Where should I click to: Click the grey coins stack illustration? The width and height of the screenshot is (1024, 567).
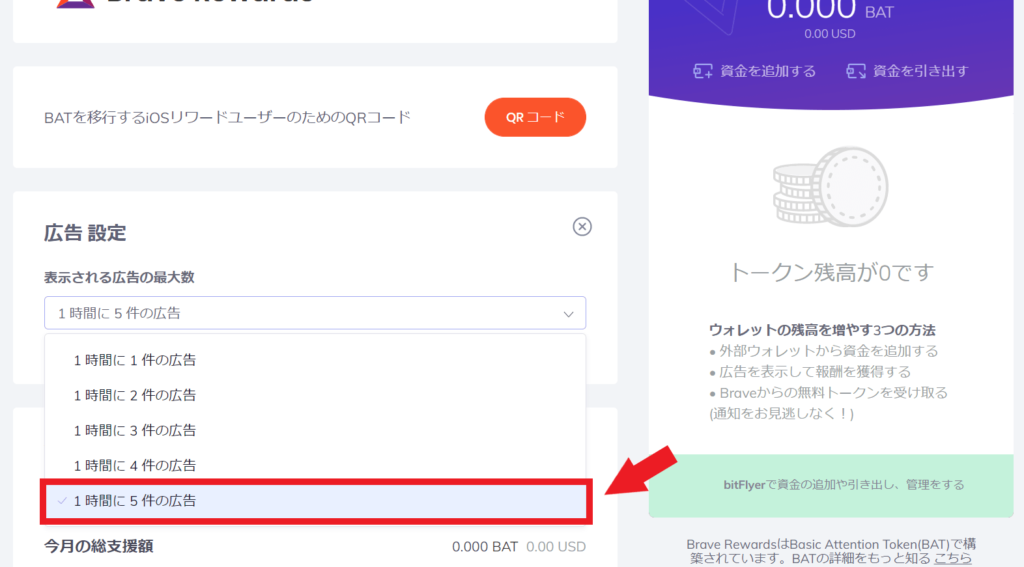(x=830, y=187)
